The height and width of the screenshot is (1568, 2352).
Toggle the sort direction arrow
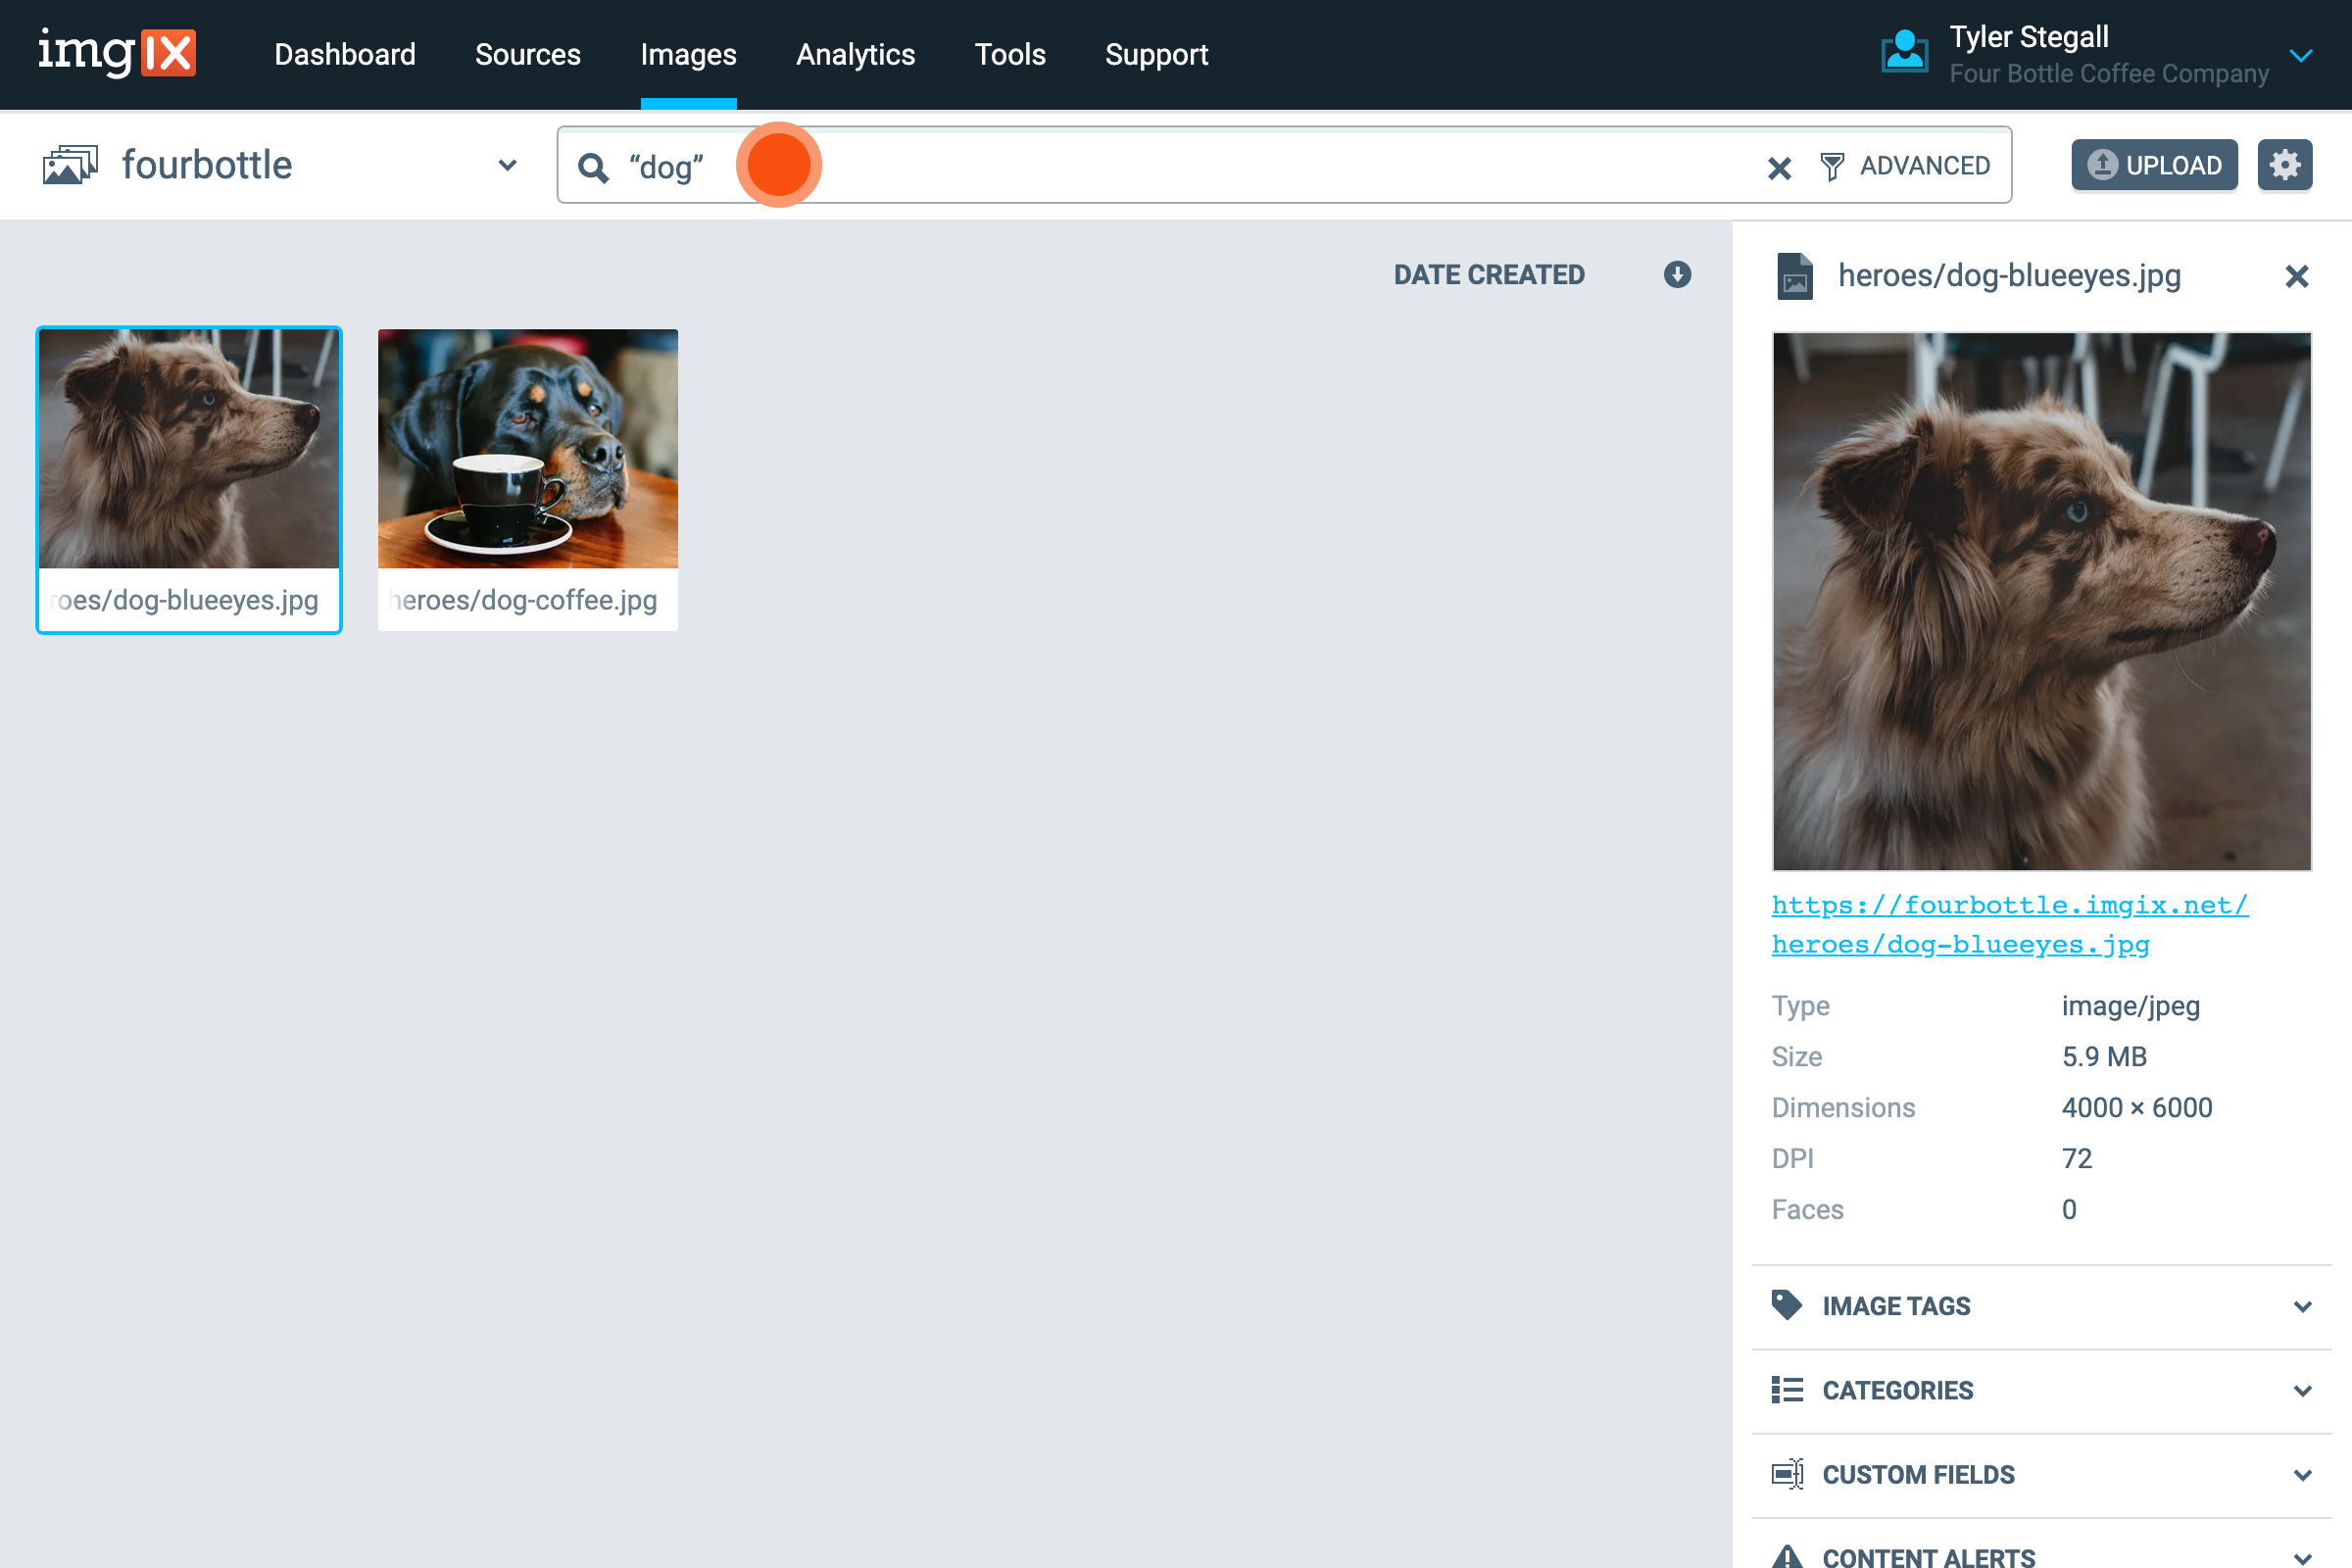click(x=1676, y=275)
